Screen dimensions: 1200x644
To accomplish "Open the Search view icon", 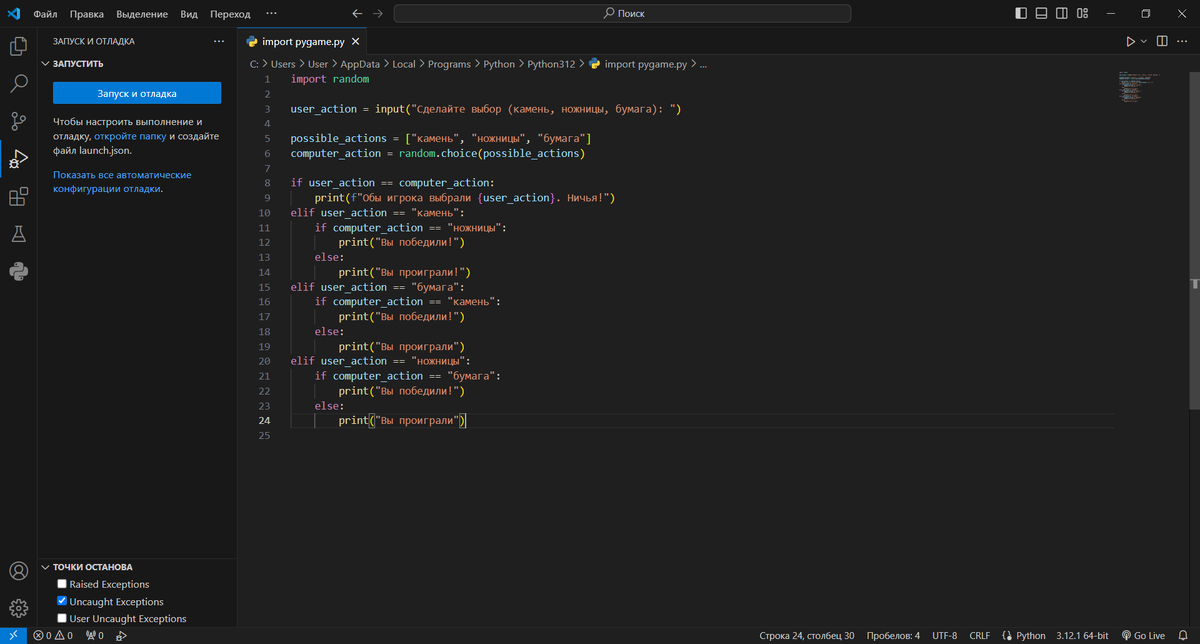I will [18, 84].
